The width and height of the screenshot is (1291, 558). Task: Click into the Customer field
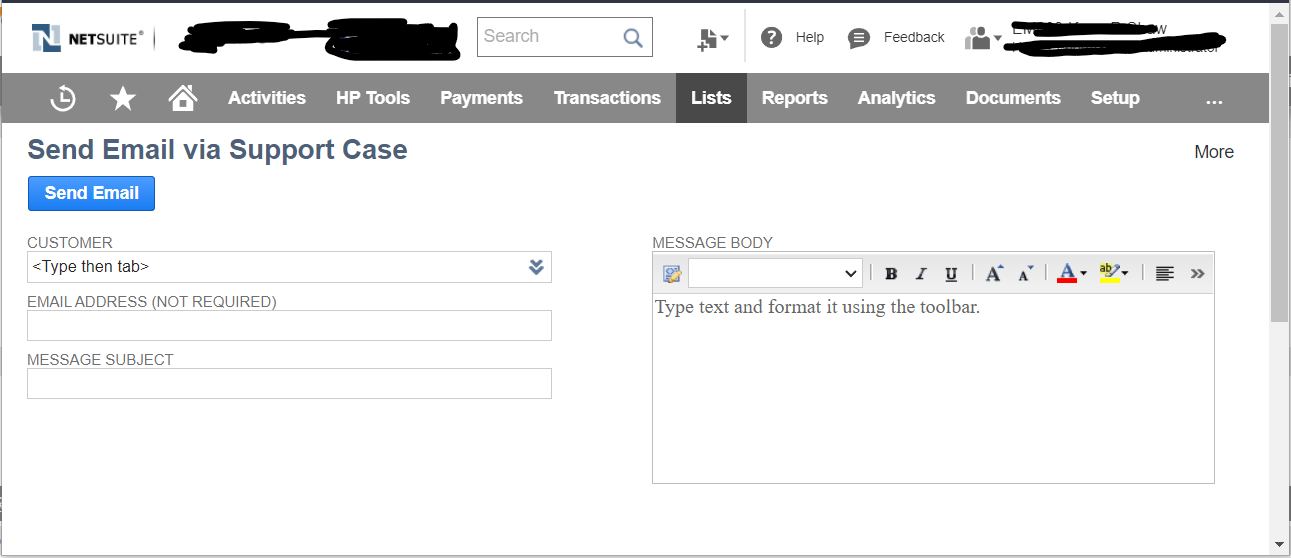coord(289,267)
